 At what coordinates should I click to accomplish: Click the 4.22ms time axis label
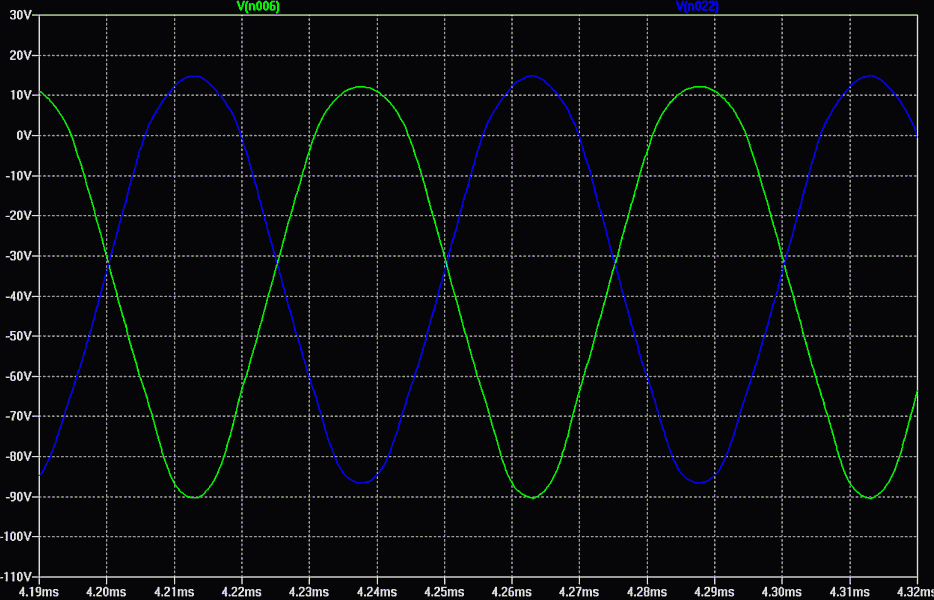(x=241, y=593)
